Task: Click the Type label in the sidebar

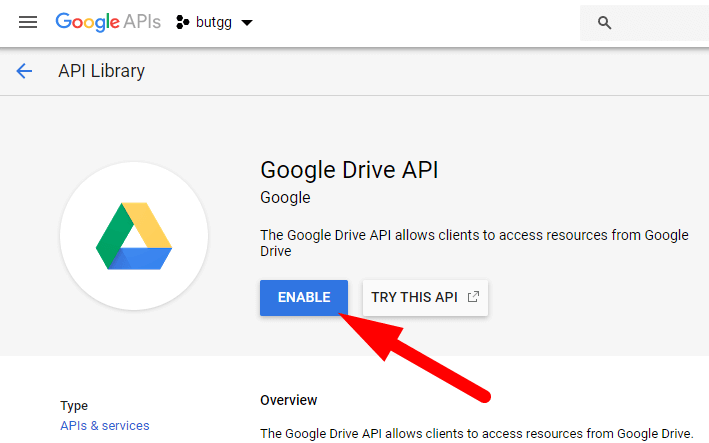Action: (x=74, y=406)
